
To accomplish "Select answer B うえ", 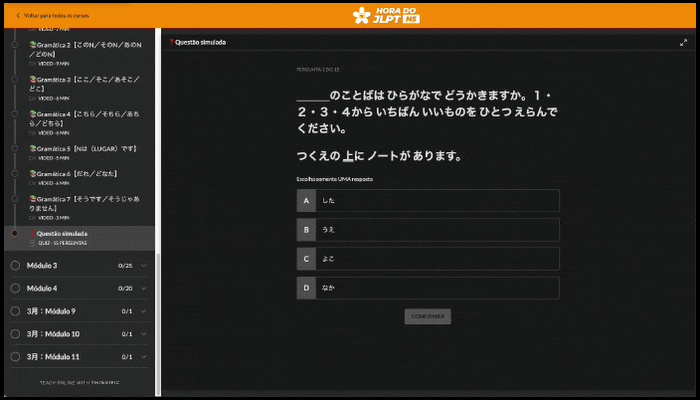I will pyautogui.click(x=428, y=230).
